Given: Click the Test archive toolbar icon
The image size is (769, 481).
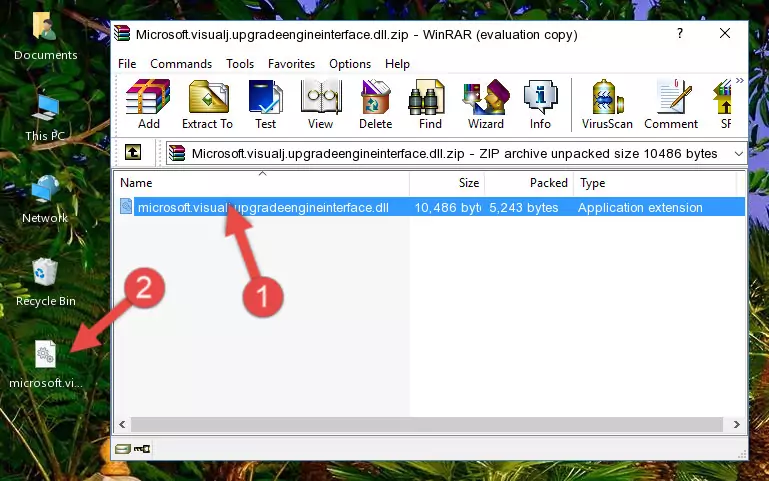Looking at the screenshot, I should [265, 104].
